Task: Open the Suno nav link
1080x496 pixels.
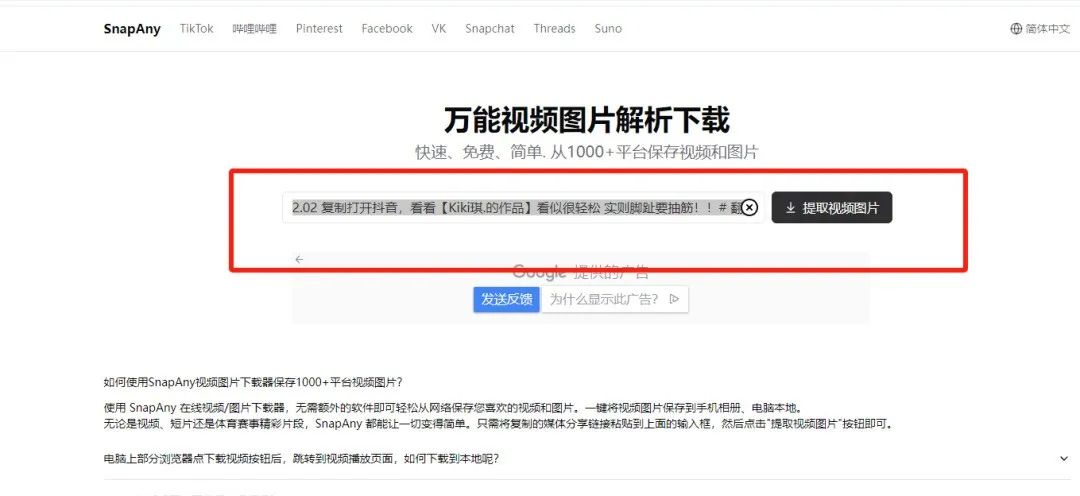Action: (608, 29)
